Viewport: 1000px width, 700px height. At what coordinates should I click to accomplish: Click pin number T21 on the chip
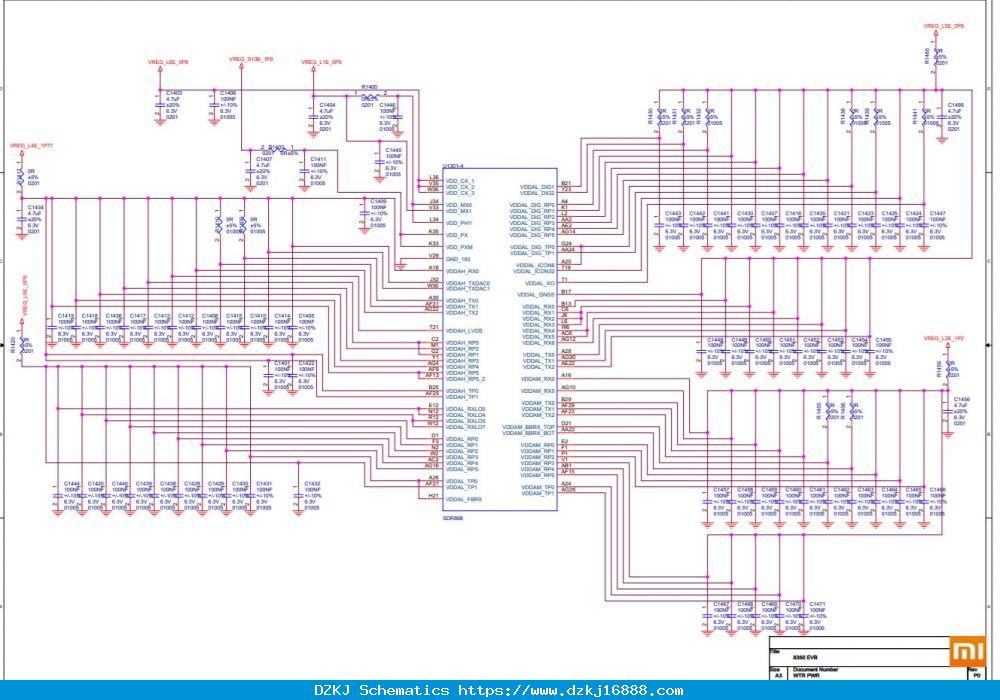434,328
